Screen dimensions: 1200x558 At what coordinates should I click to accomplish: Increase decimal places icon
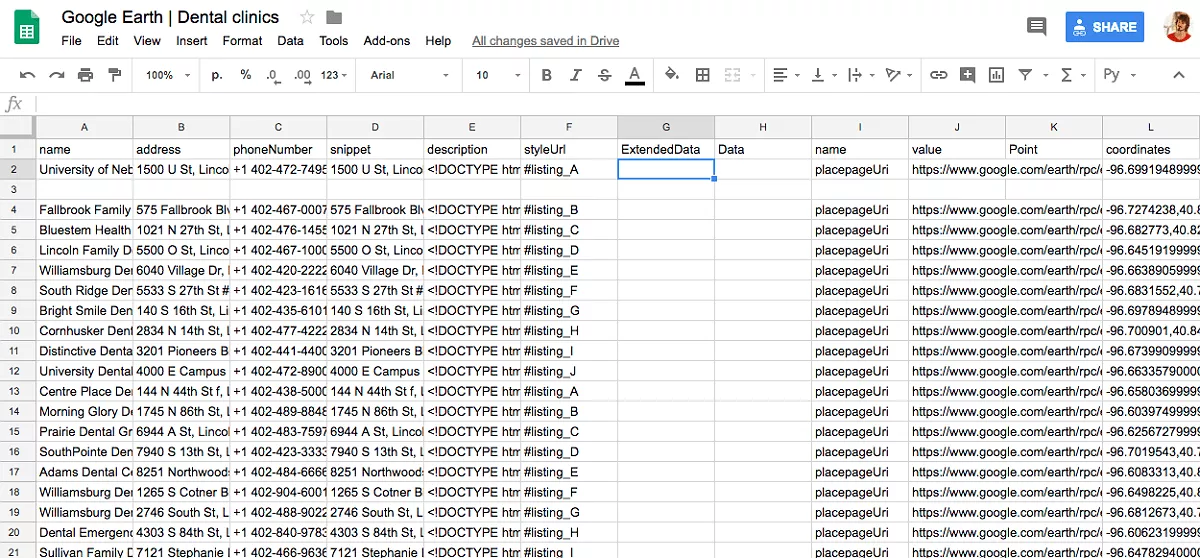[x=302, y=75]
